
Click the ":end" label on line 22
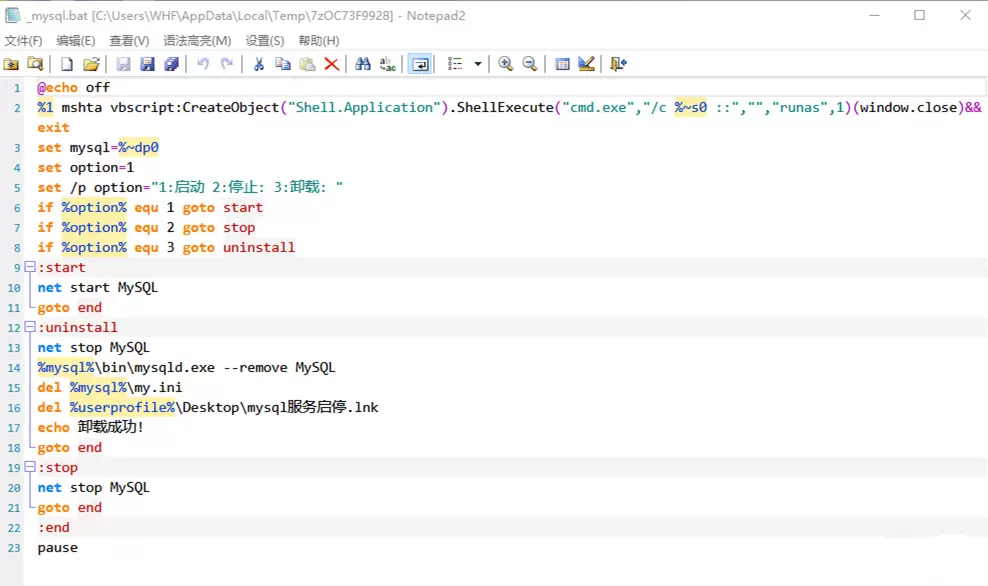54,528
